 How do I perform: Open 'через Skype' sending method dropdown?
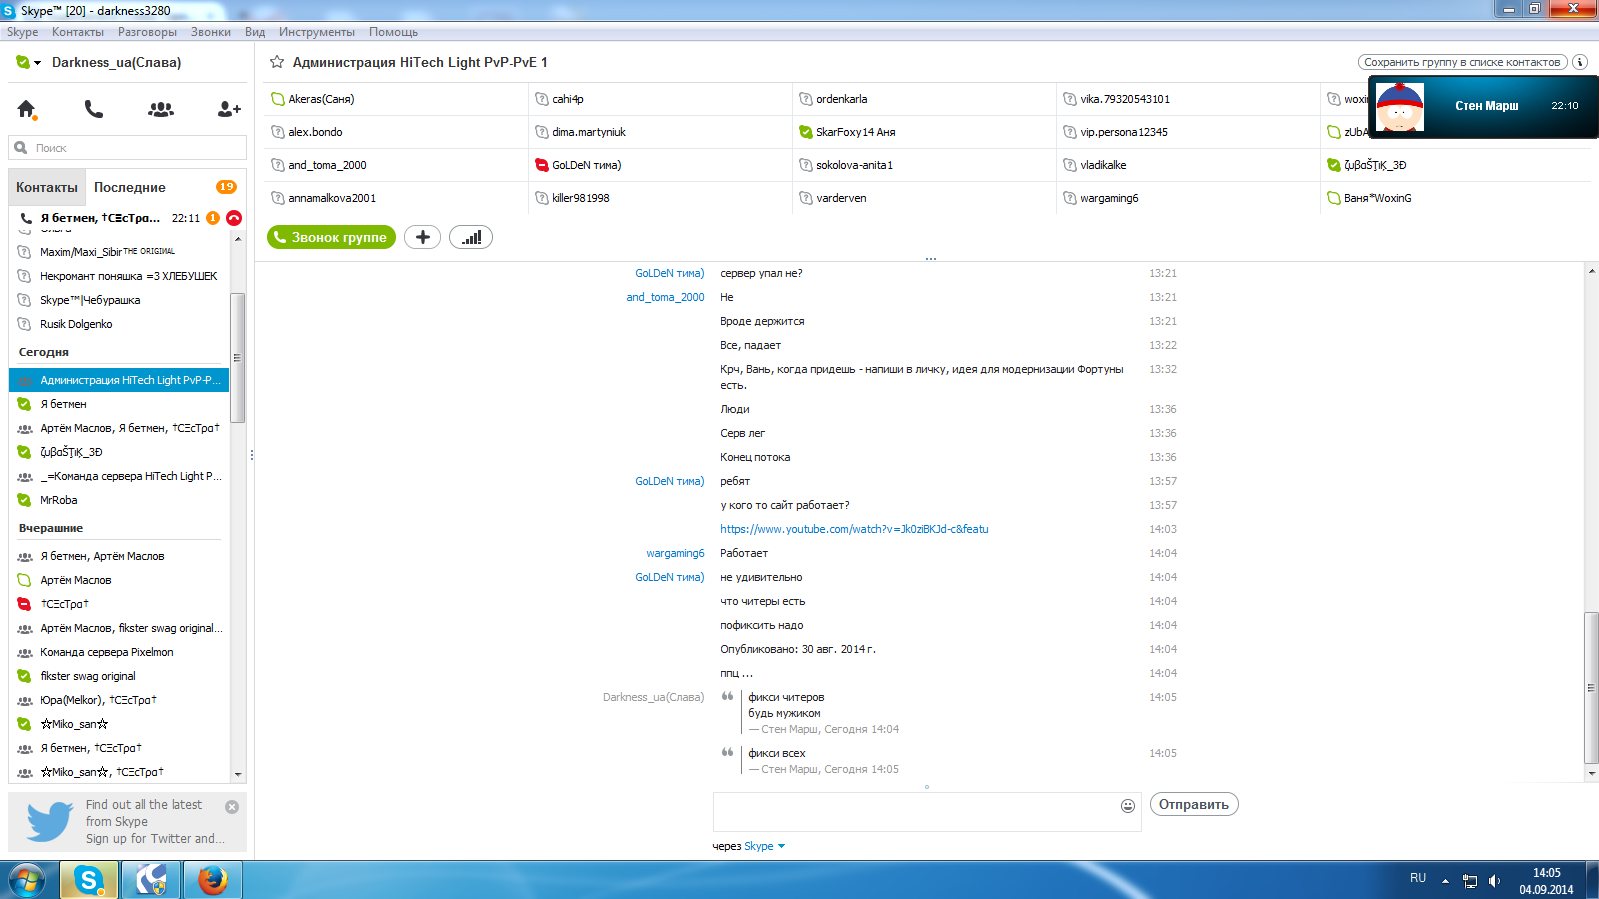click(x=766, y=846)
